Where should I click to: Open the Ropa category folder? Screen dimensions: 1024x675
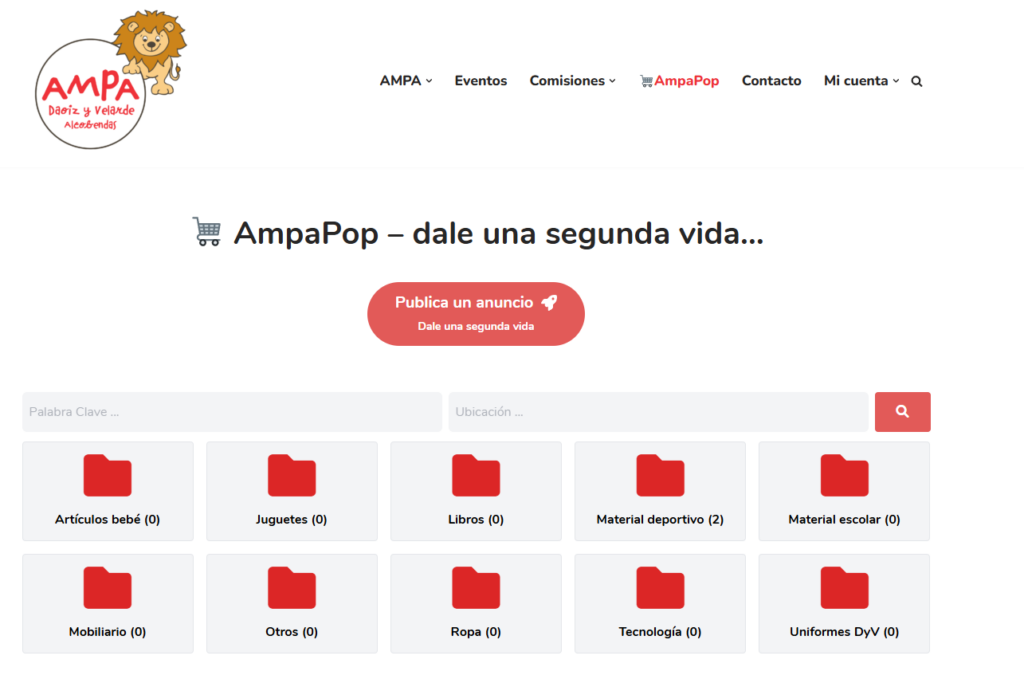(476, 603)
